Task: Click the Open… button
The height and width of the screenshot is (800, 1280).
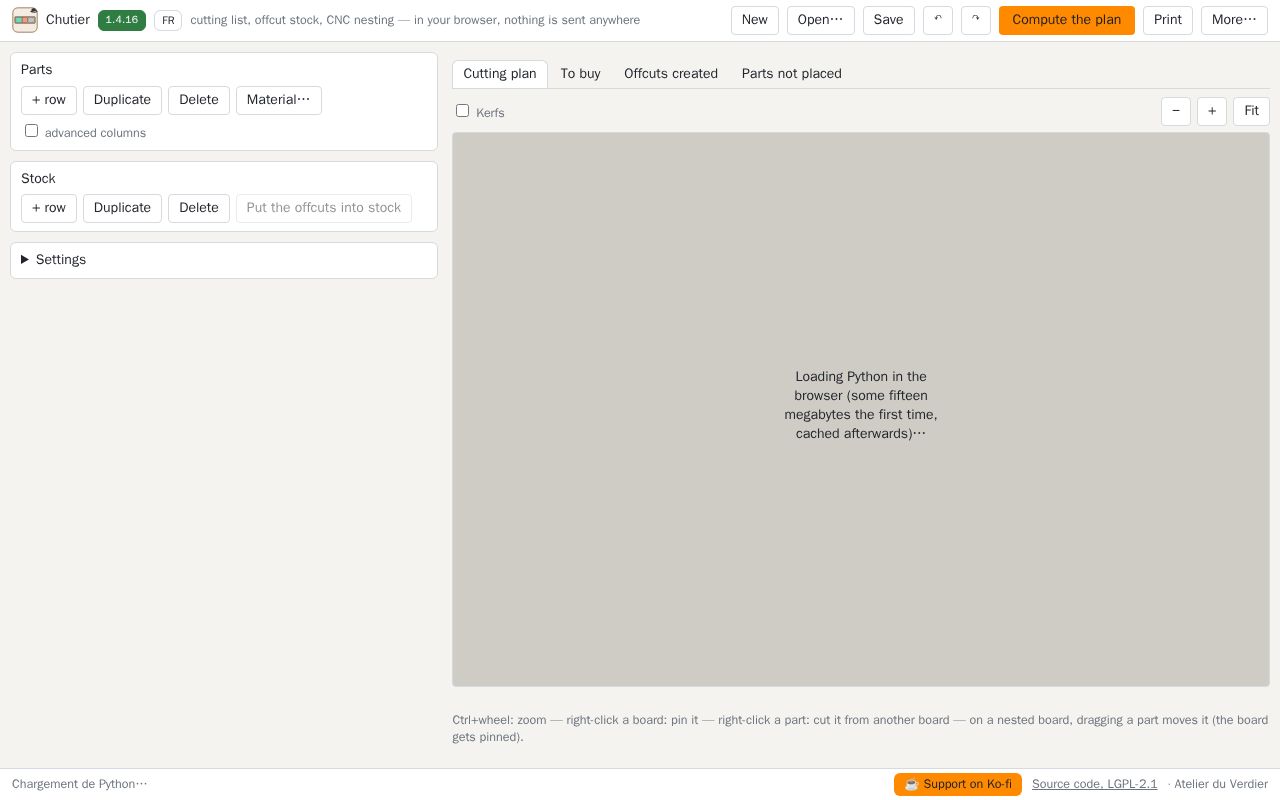Action: point(821,20)
